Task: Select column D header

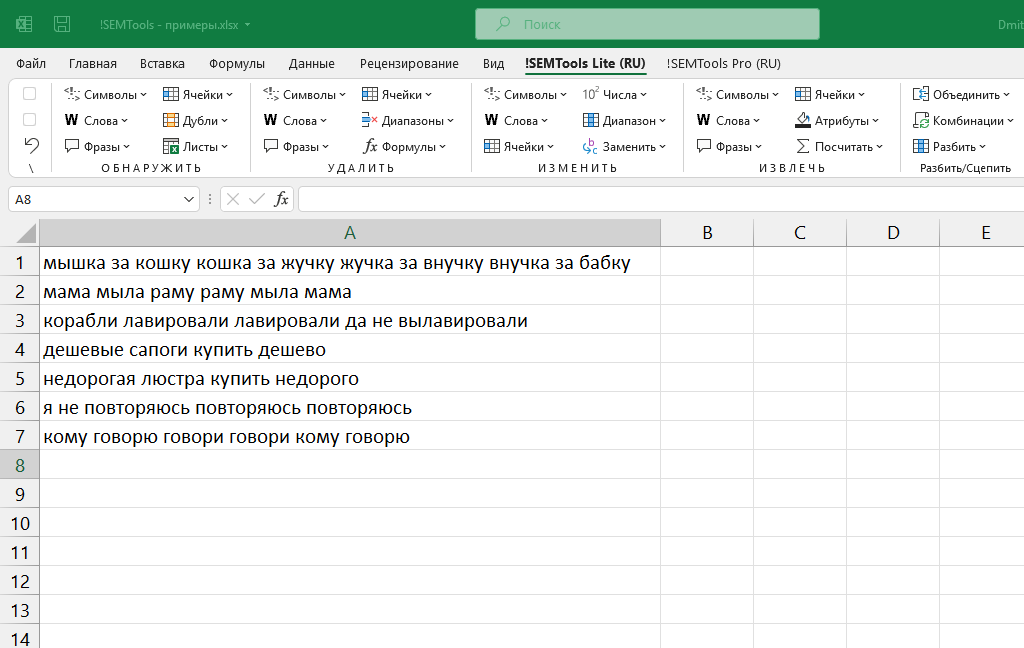Action: click(x=893, y=233)
